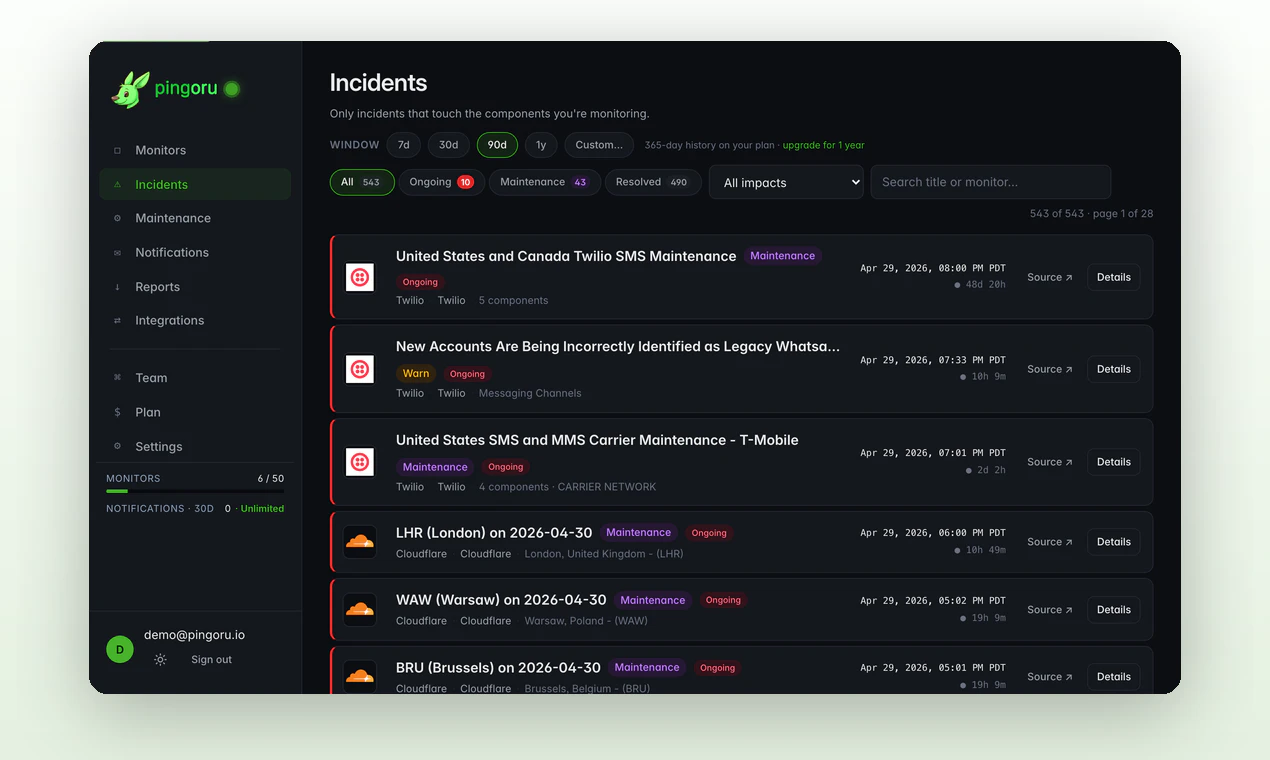Select the 30d window tab
This screenshot has width=1270, height=760.
[448, 144]
